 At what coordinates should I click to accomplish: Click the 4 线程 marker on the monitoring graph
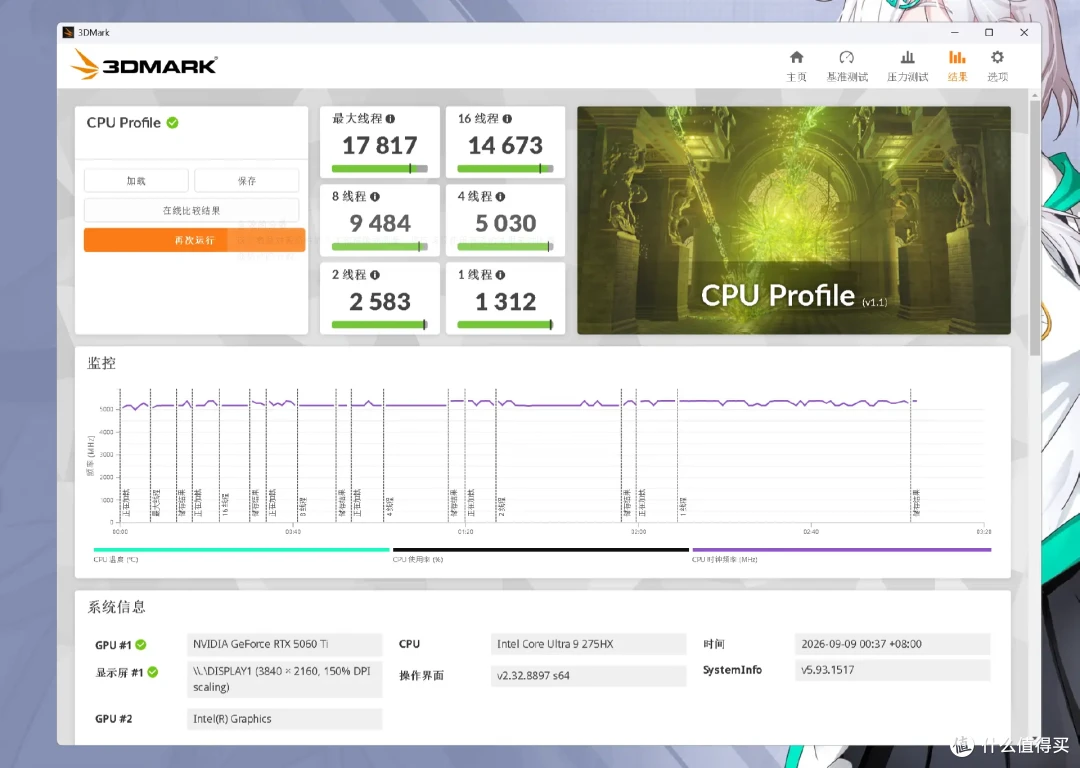tap(389, 506)
